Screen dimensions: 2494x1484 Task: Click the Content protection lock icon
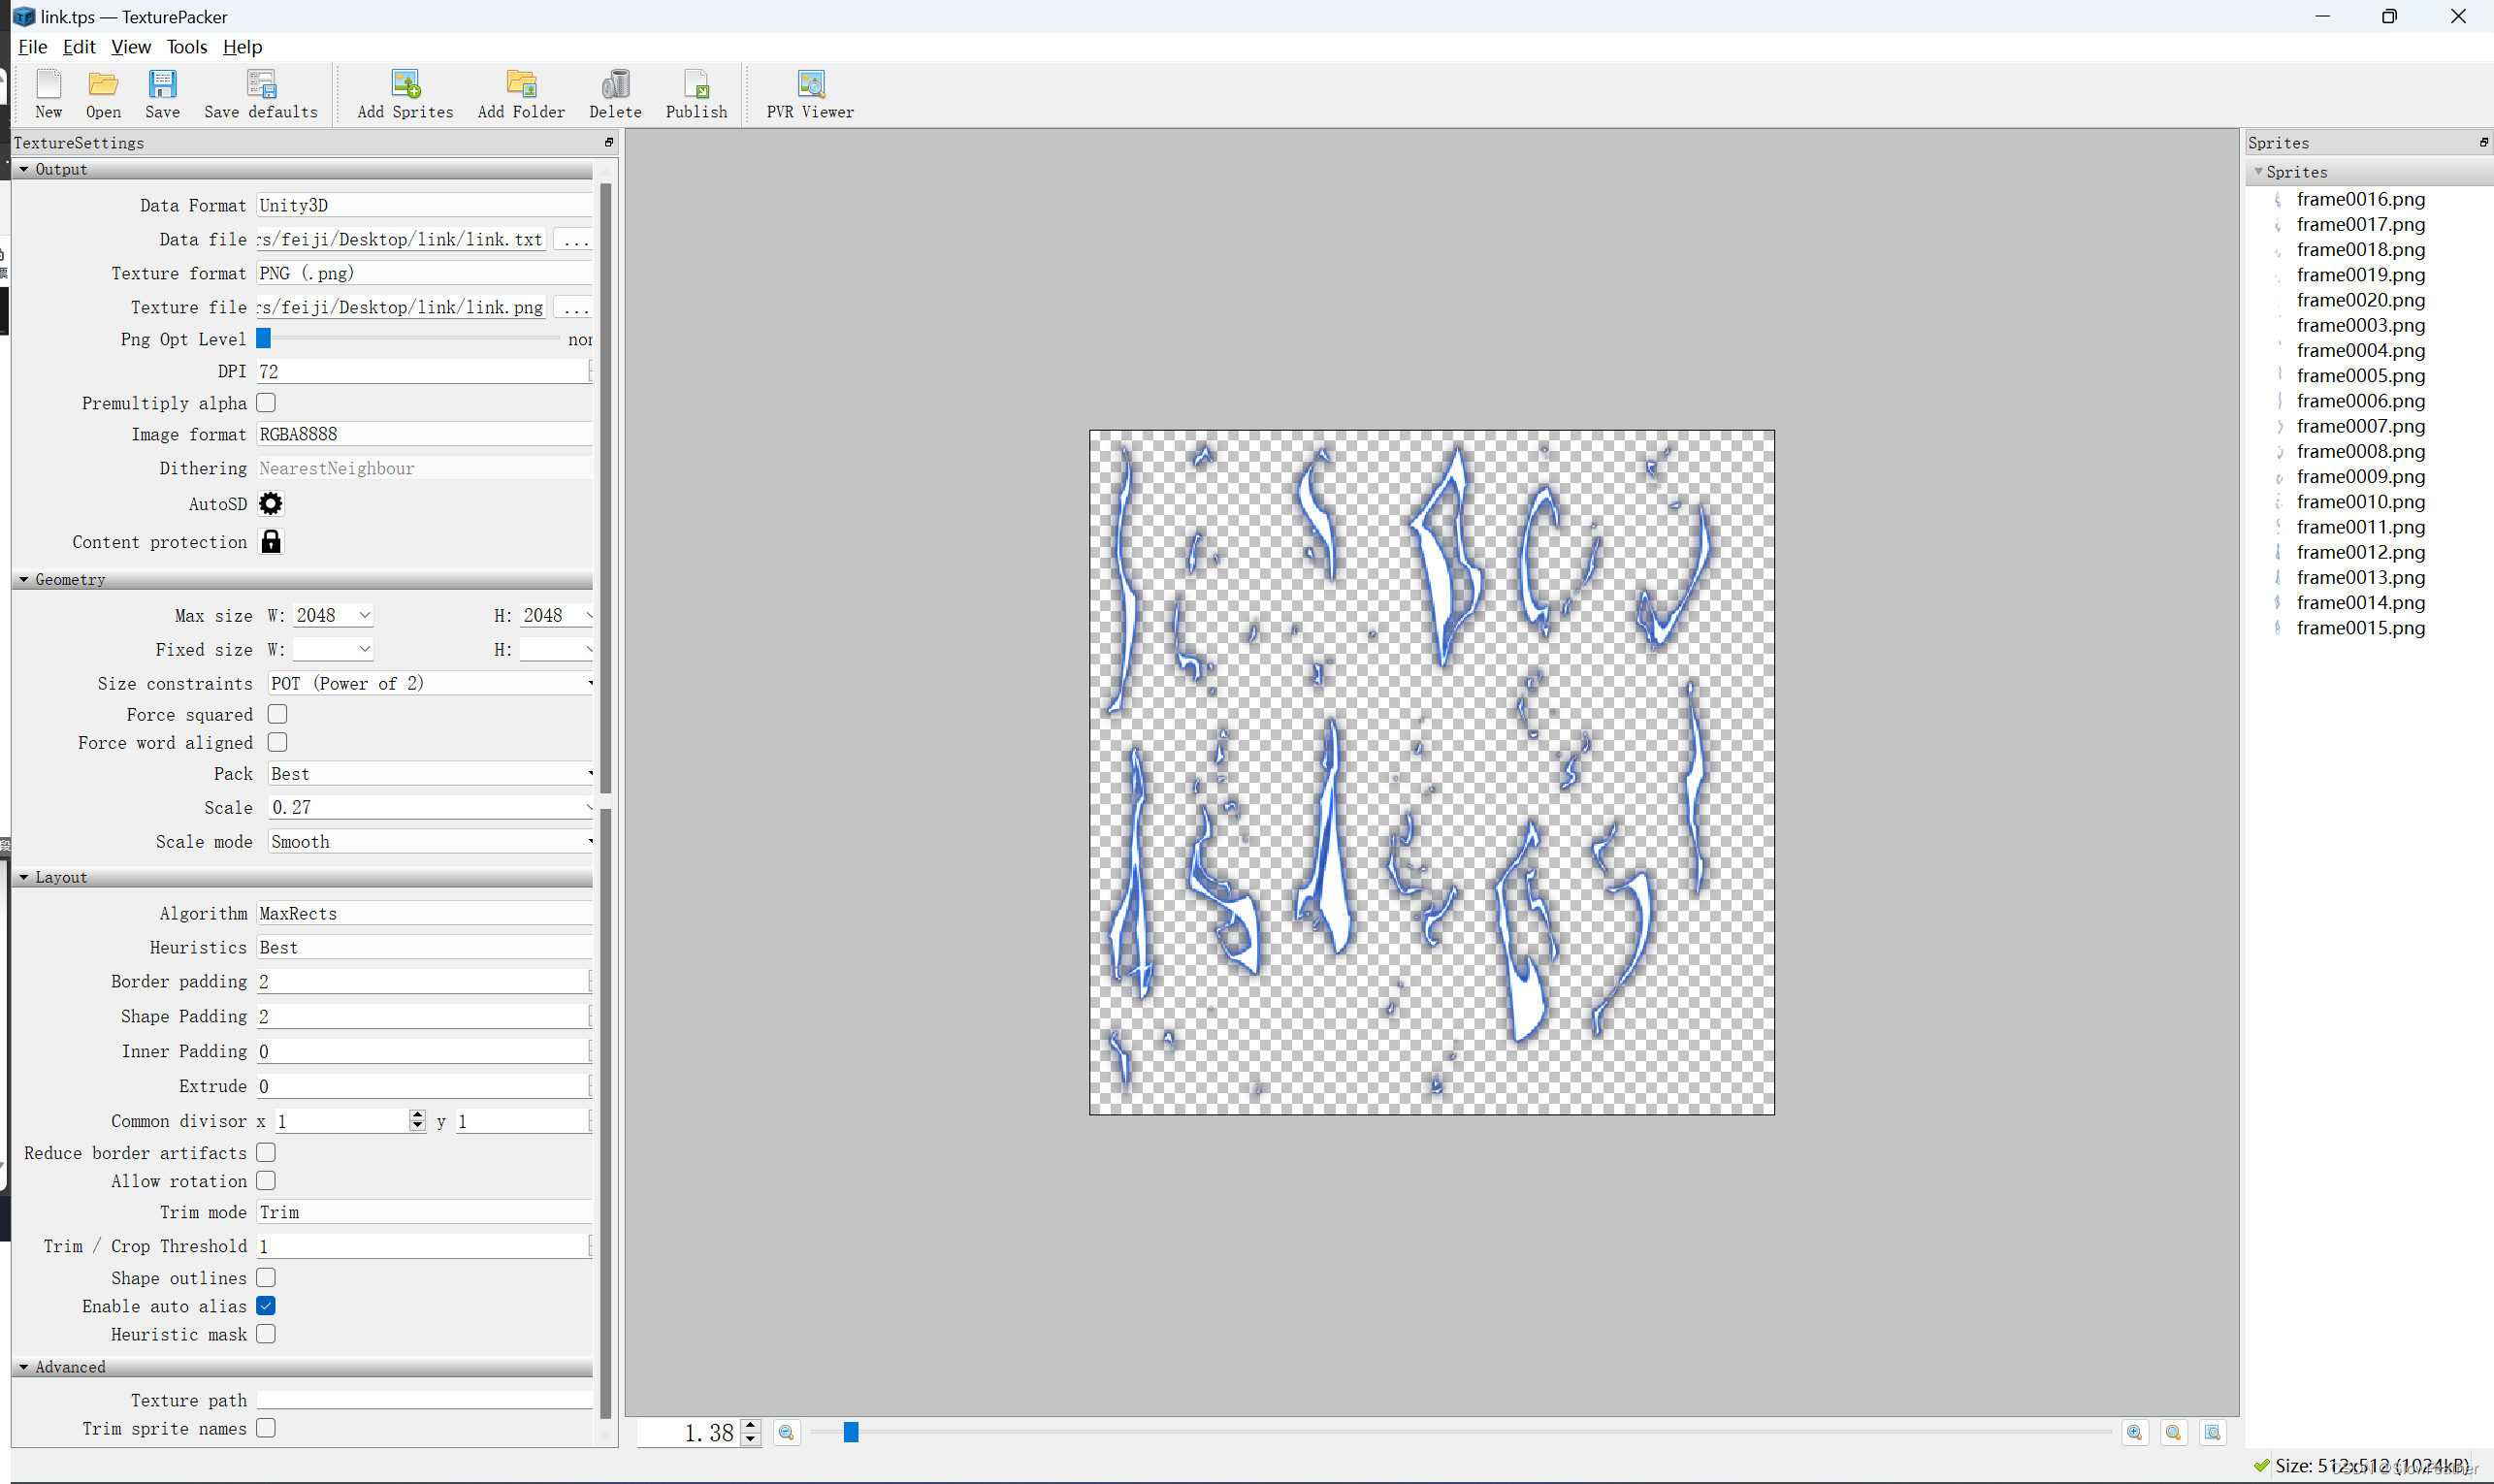point(271,540)
